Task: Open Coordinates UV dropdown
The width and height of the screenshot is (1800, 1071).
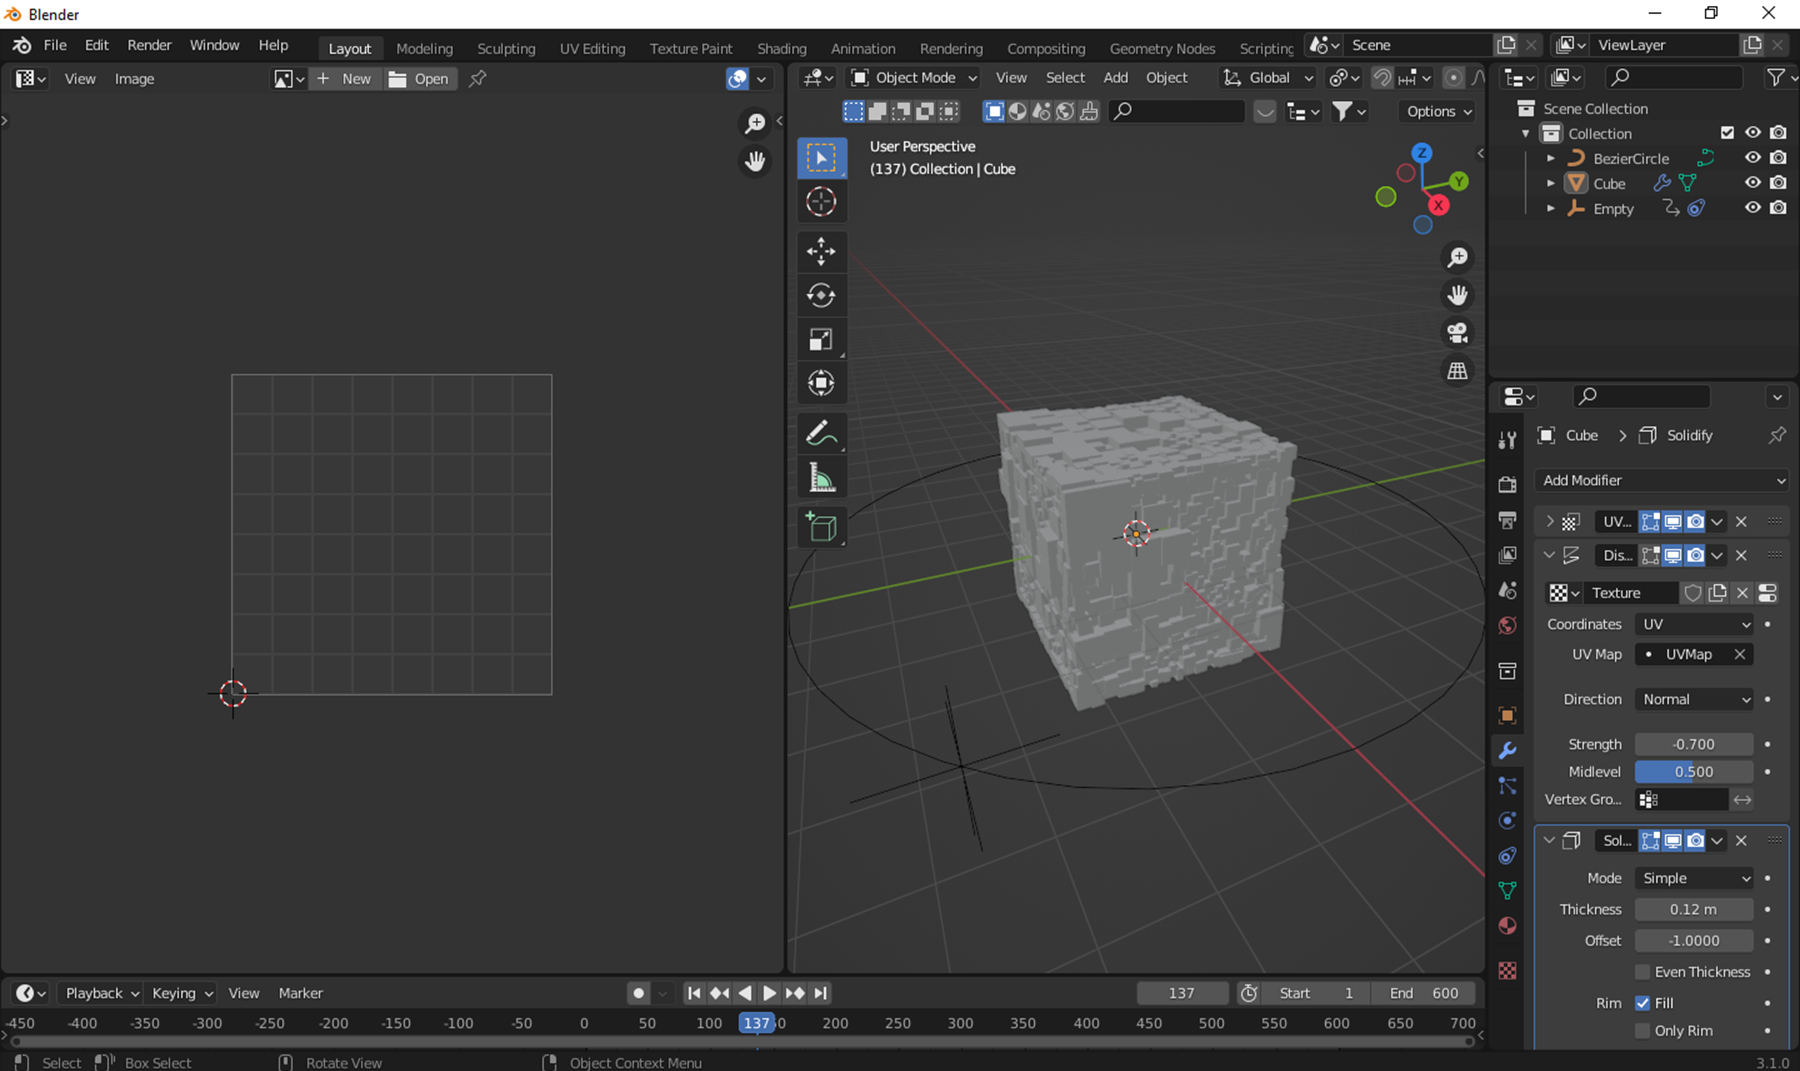Action: point(1695,624)
